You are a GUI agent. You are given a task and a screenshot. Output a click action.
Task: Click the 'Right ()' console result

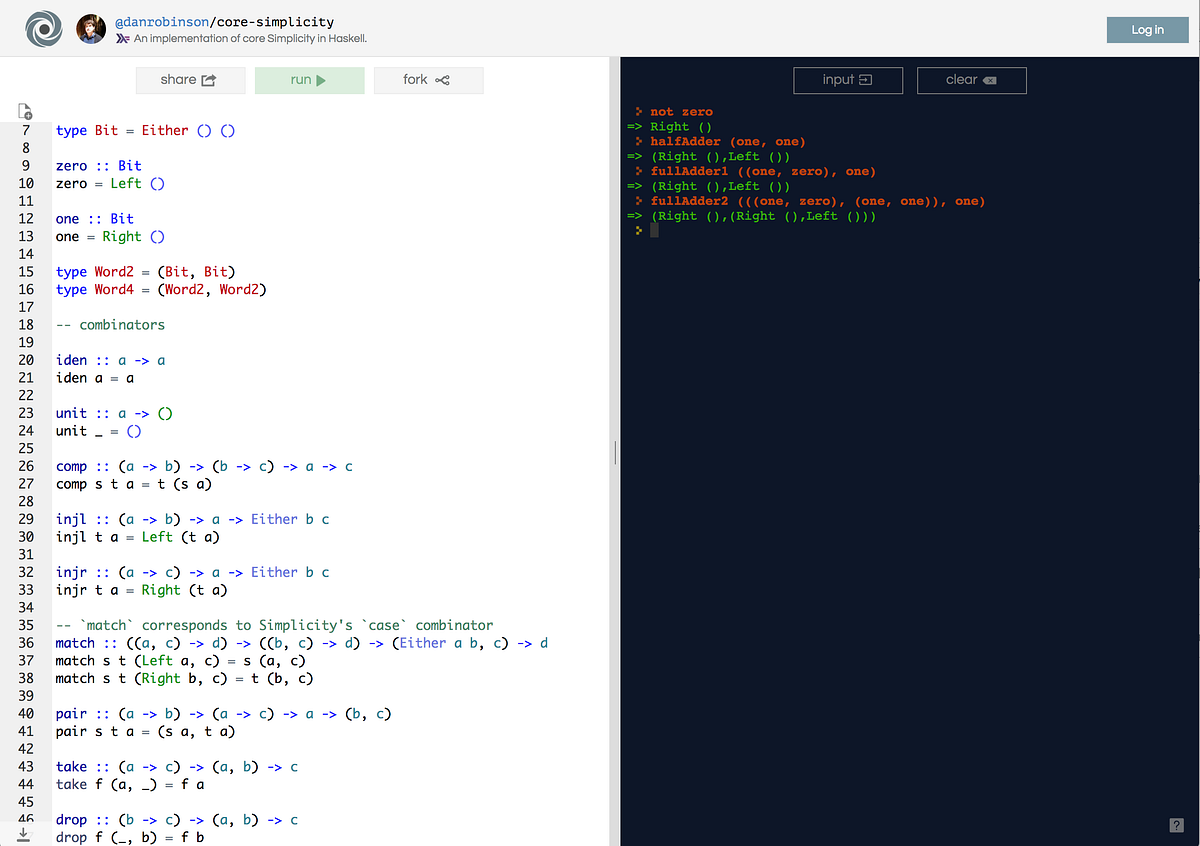coord(681,127)
